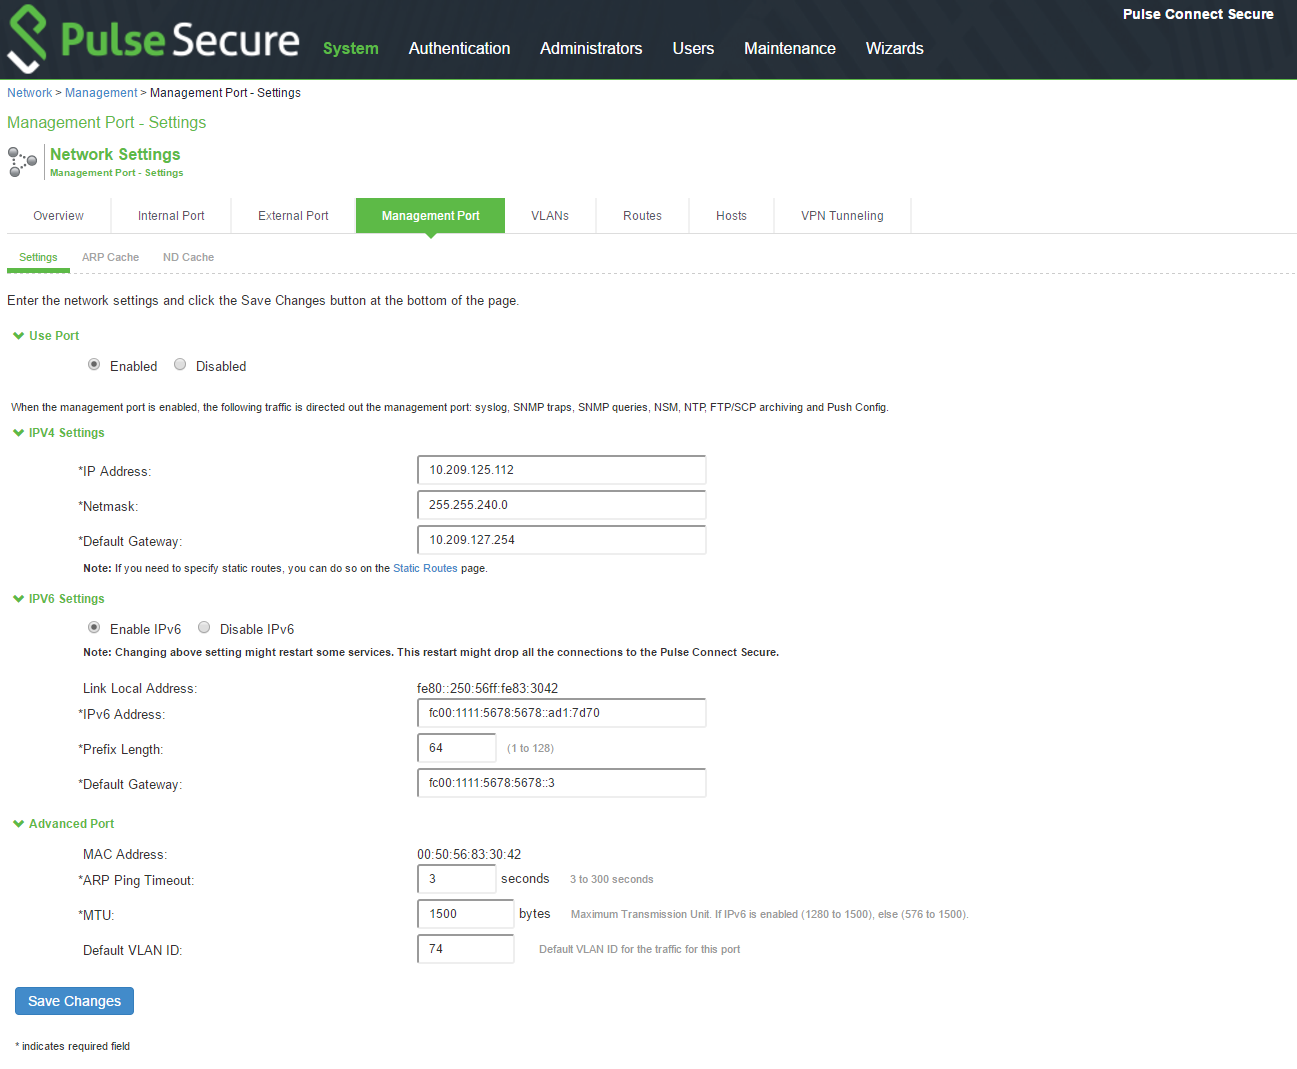Open the Static Routes link
This screenshot has width=1297, height=1069.
(x=425, y=568)
